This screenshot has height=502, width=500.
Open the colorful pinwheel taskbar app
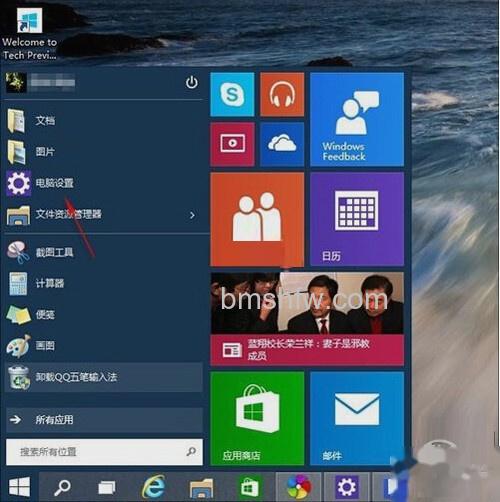click(299, 487)
